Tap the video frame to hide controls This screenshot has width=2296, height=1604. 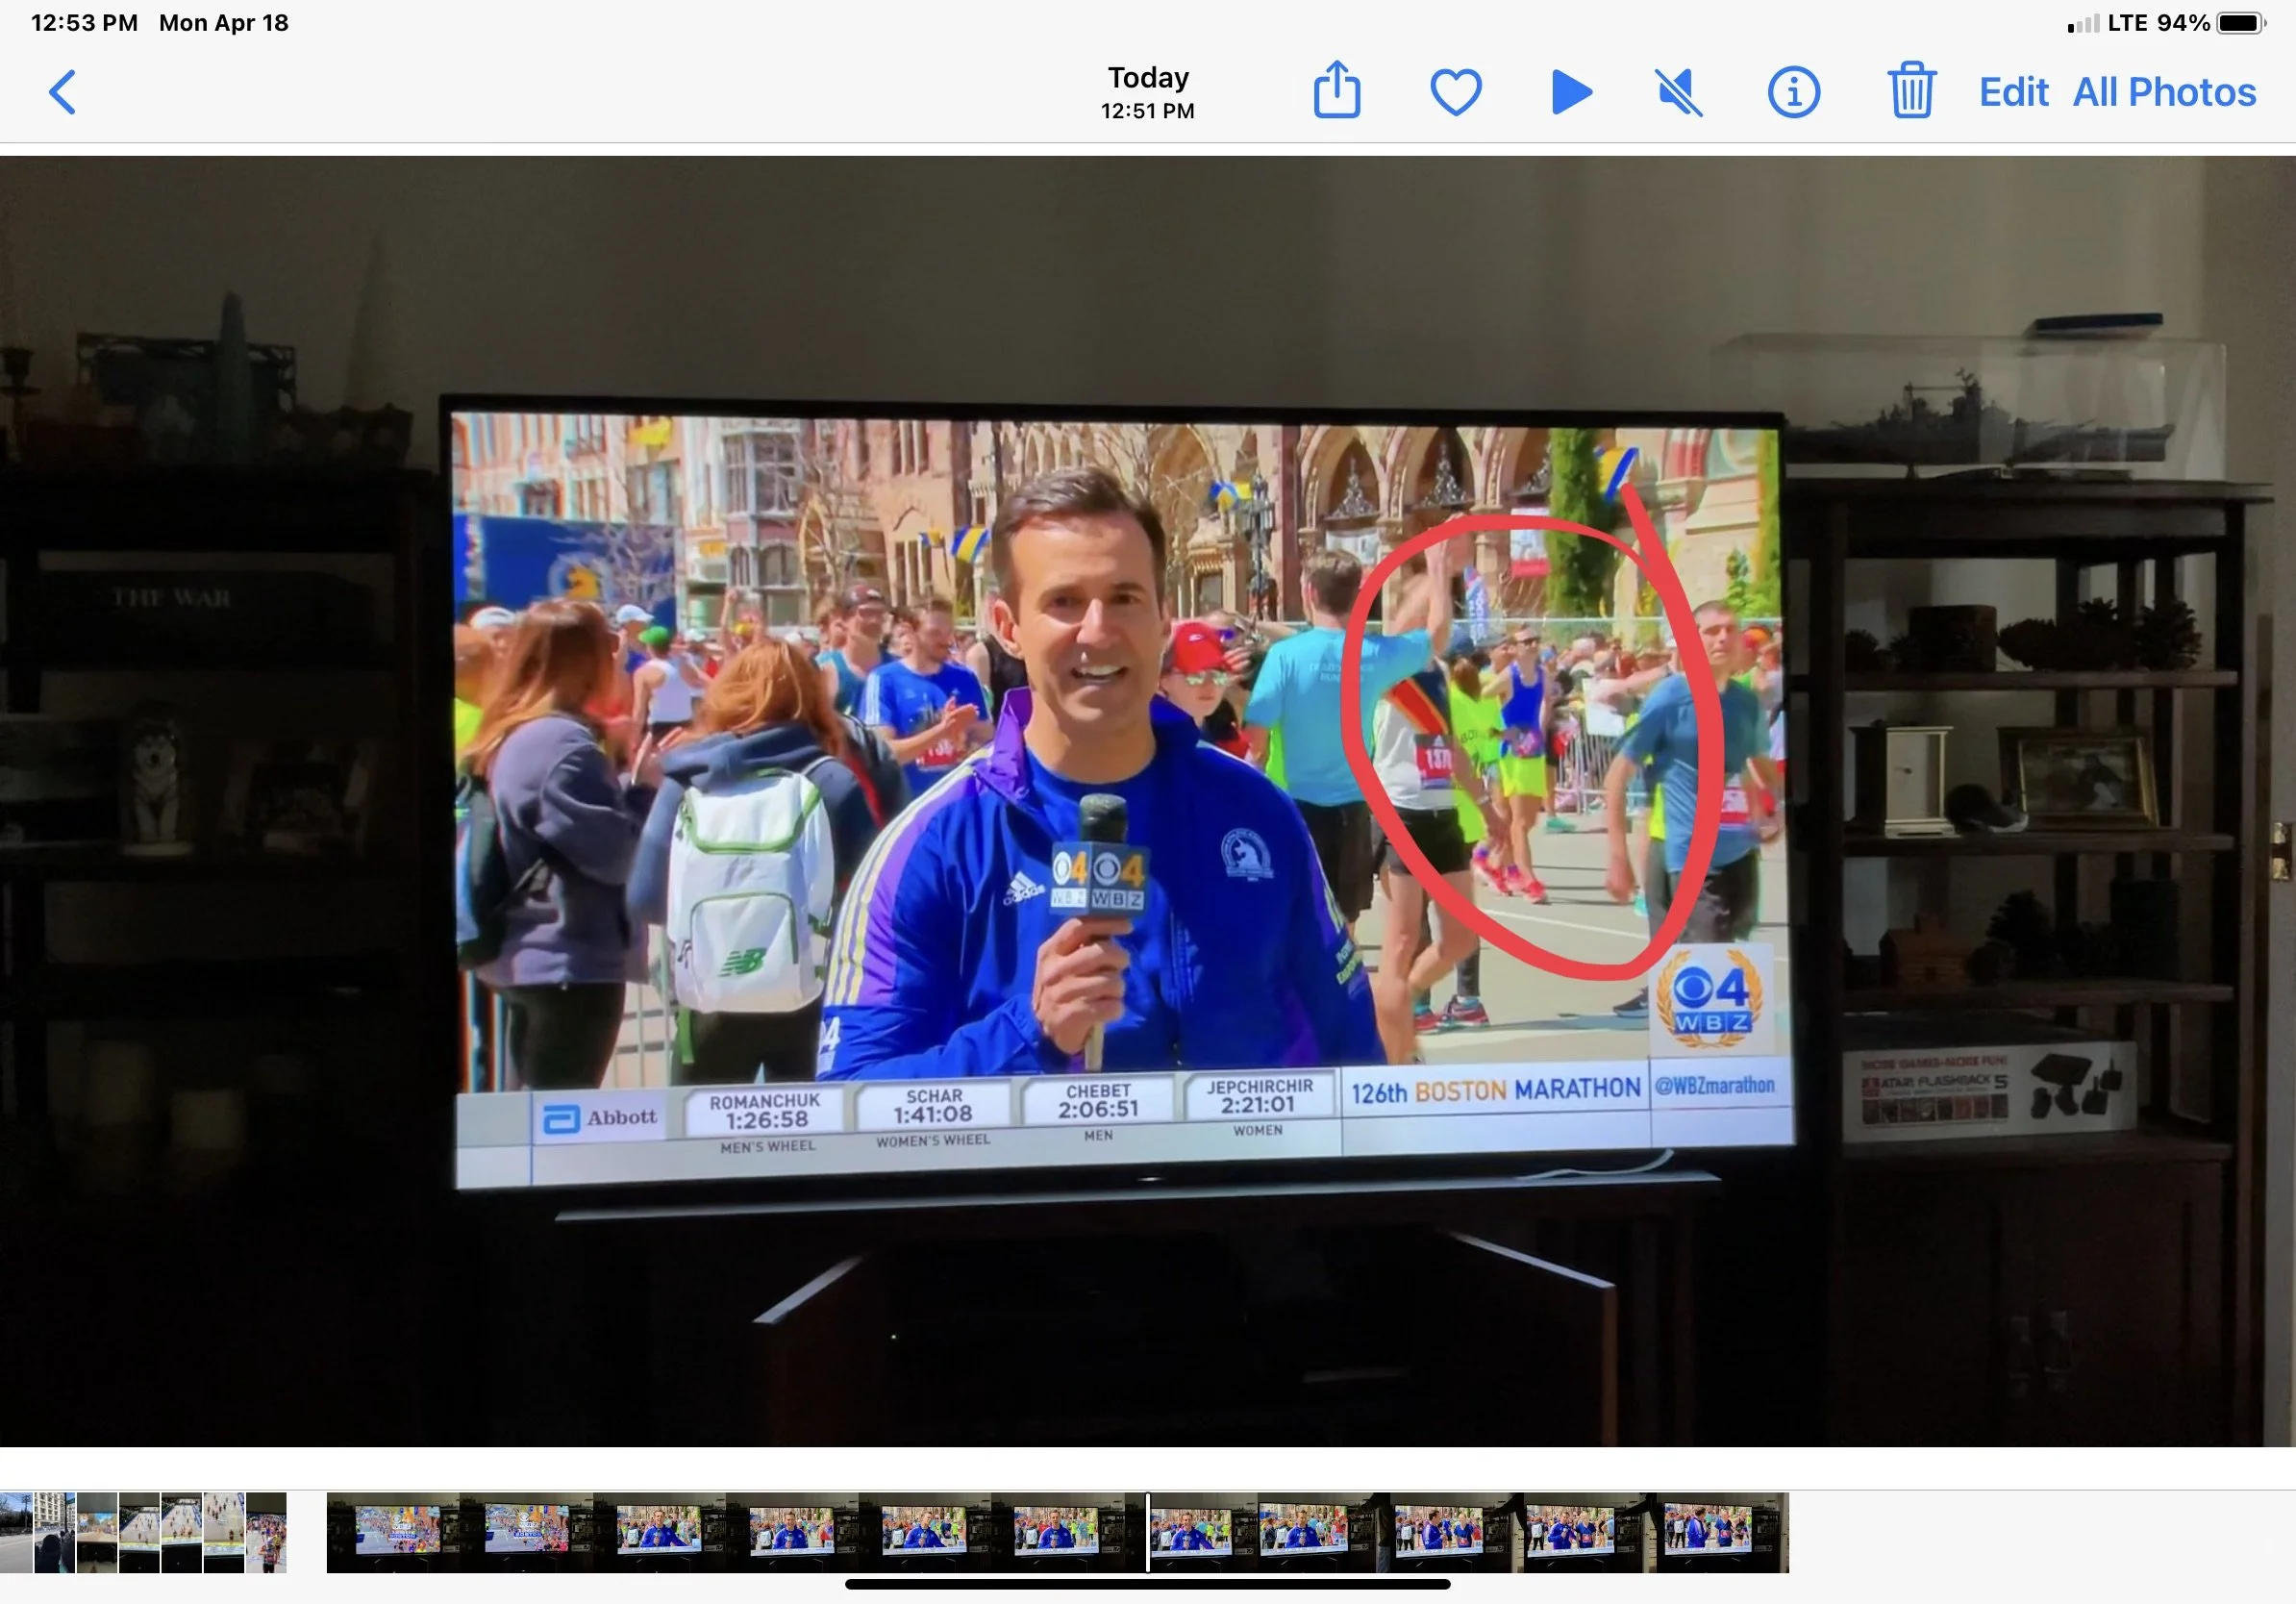click(x=1147, y=800)
